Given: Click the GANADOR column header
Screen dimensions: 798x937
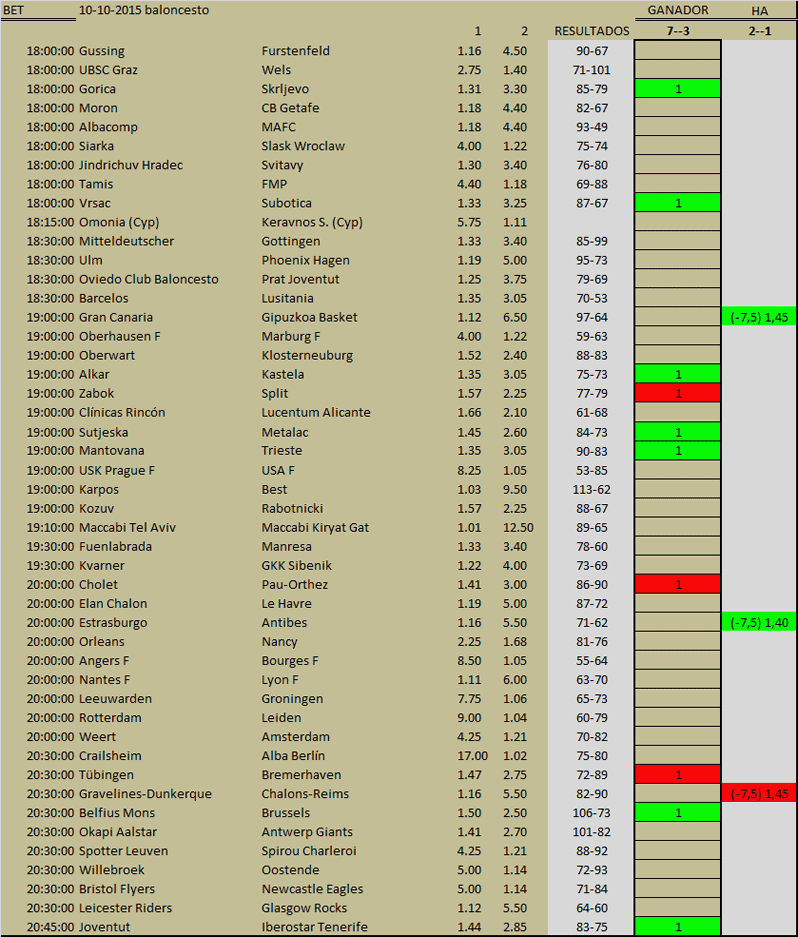Looking at the screenshot, I should coord(678,10).
